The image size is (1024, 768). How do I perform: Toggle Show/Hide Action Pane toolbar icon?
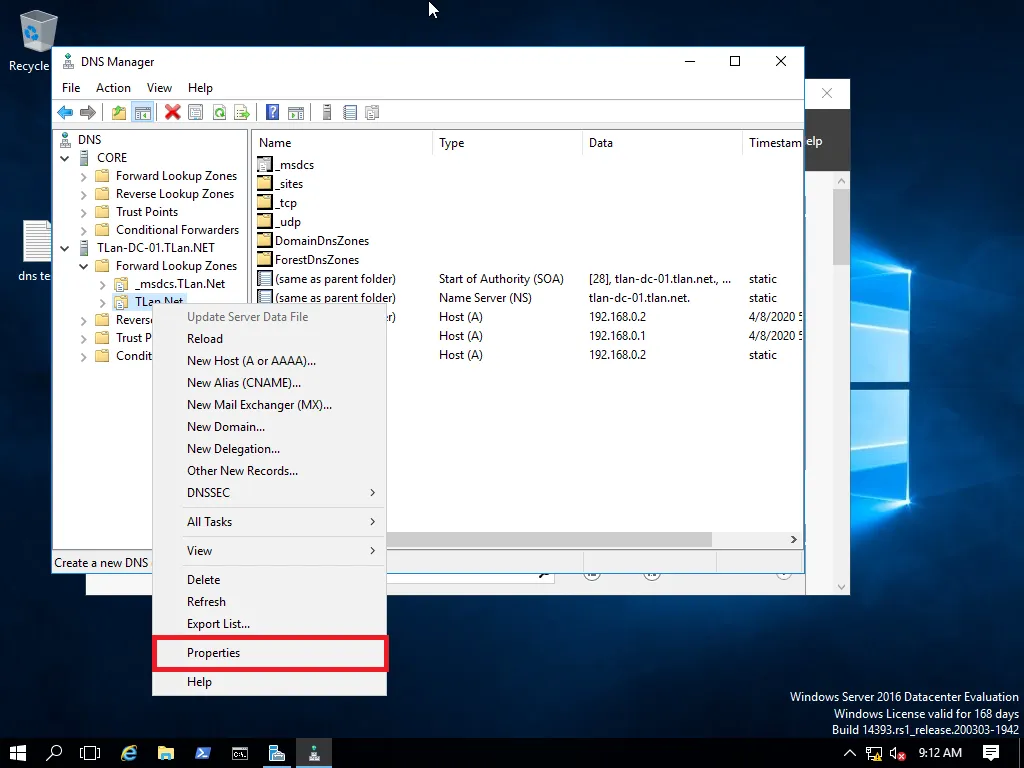point(296,112)
